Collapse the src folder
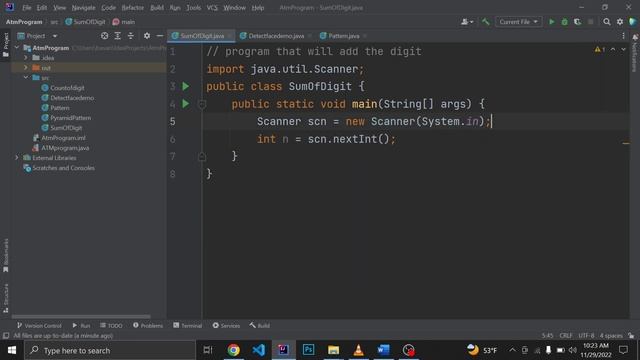This screenshot has width=640, height=360. [26, 78]
